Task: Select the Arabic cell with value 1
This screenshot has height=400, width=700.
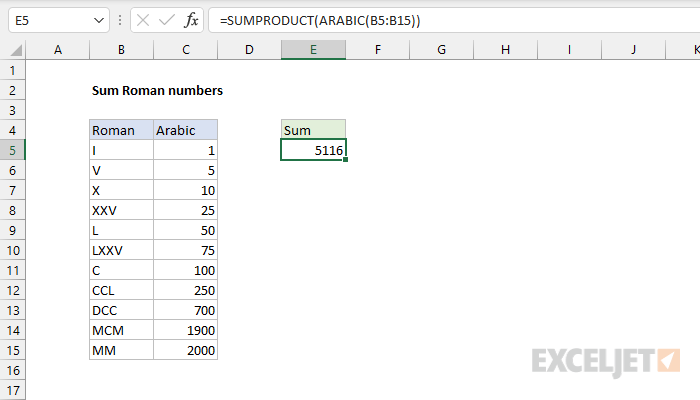Action: [x=186, y=150]
